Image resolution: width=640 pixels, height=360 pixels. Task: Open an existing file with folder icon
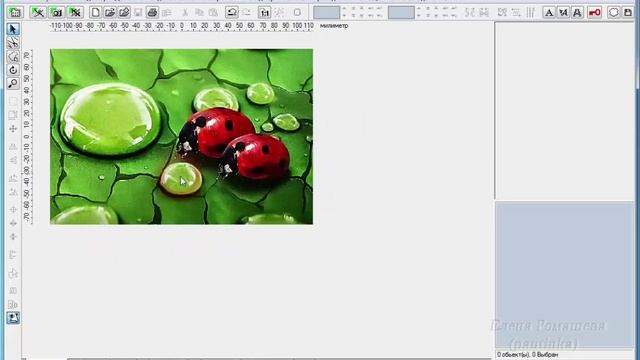(x=109, y=13)
